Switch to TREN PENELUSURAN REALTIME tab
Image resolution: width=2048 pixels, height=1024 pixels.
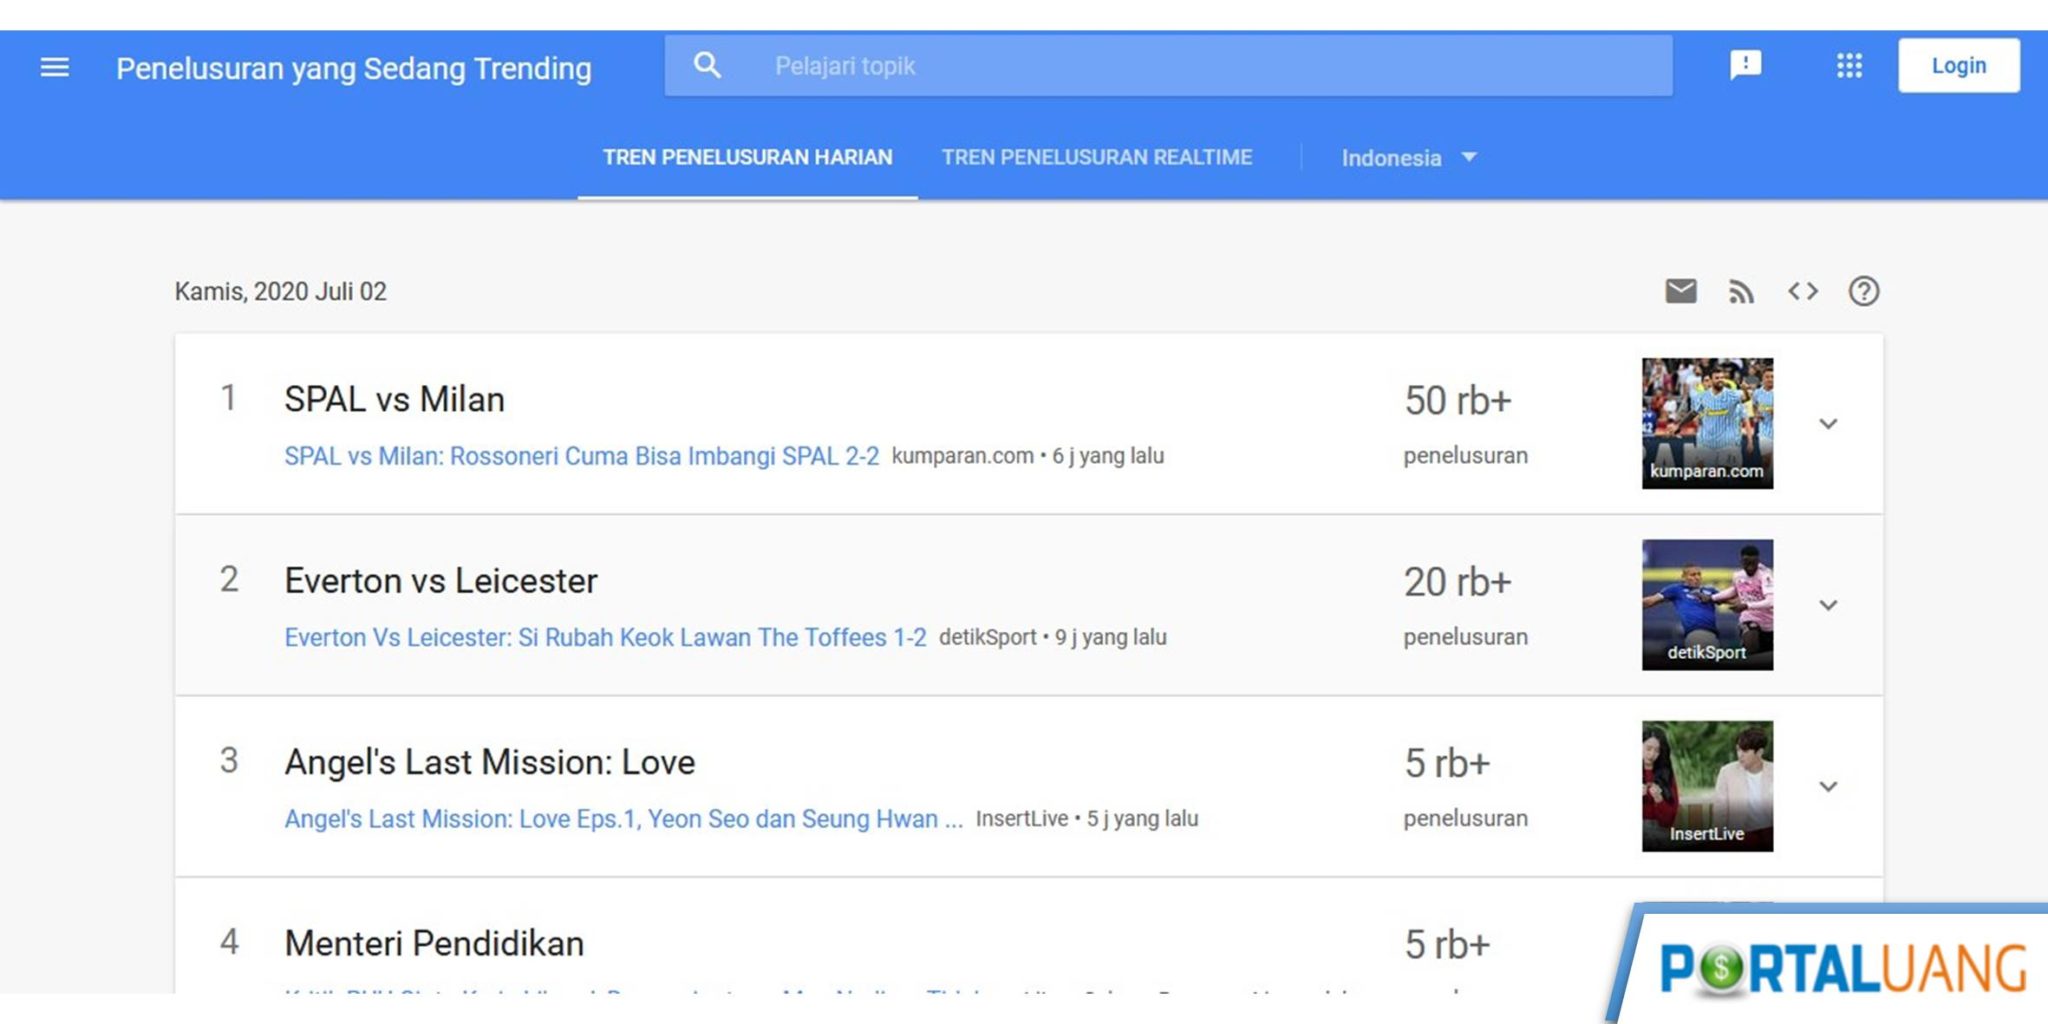click(1096, 157)
